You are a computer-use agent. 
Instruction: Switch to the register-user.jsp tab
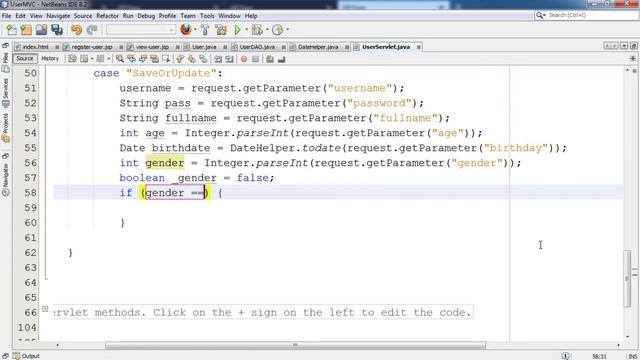pyautogui.click(x=91, y=47)
